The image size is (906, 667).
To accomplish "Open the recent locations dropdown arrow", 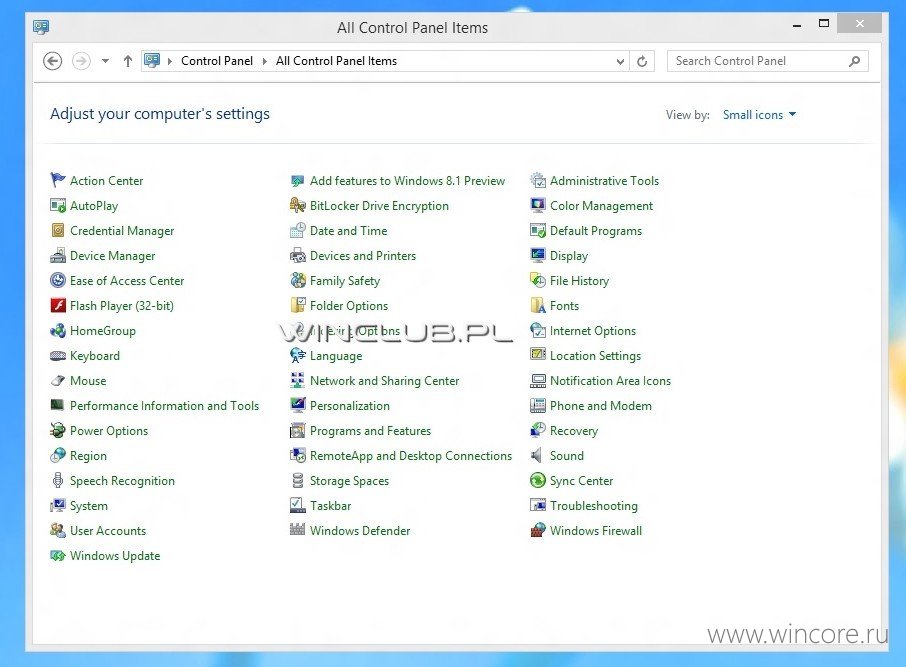I will point(105,61).
